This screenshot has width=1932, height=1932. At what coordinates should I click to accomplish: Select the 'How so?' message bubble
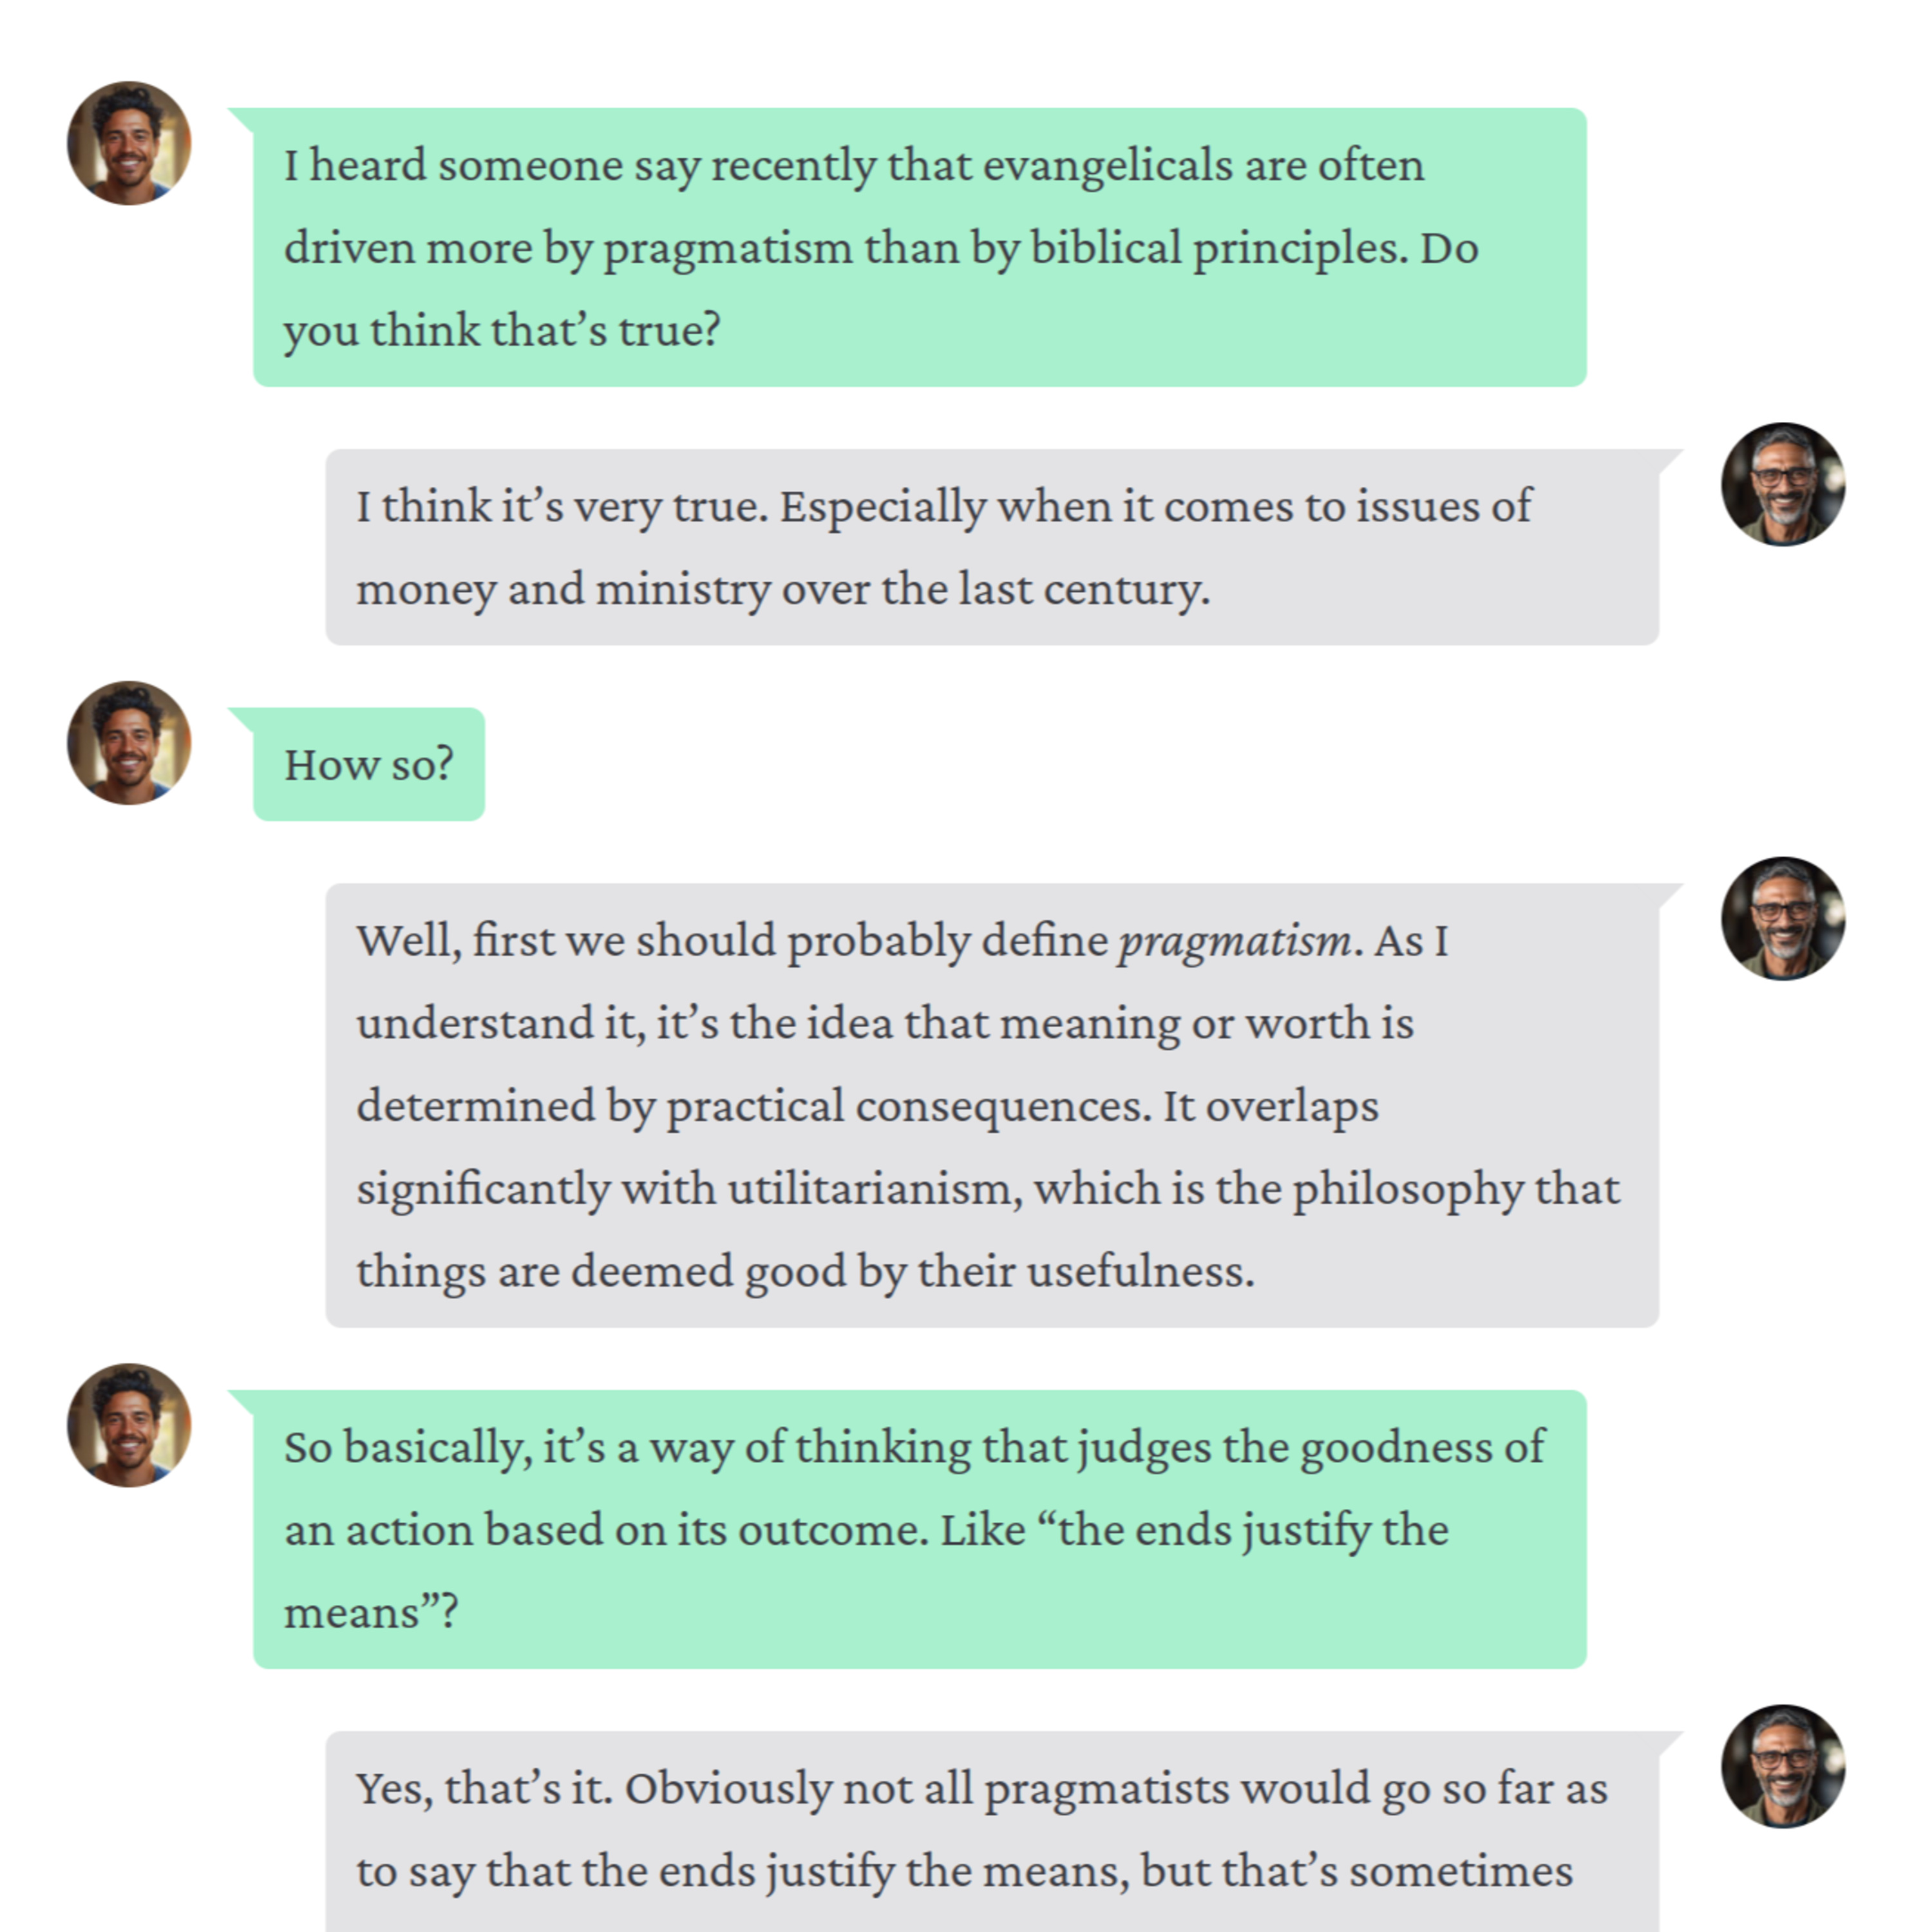[369, 764]
